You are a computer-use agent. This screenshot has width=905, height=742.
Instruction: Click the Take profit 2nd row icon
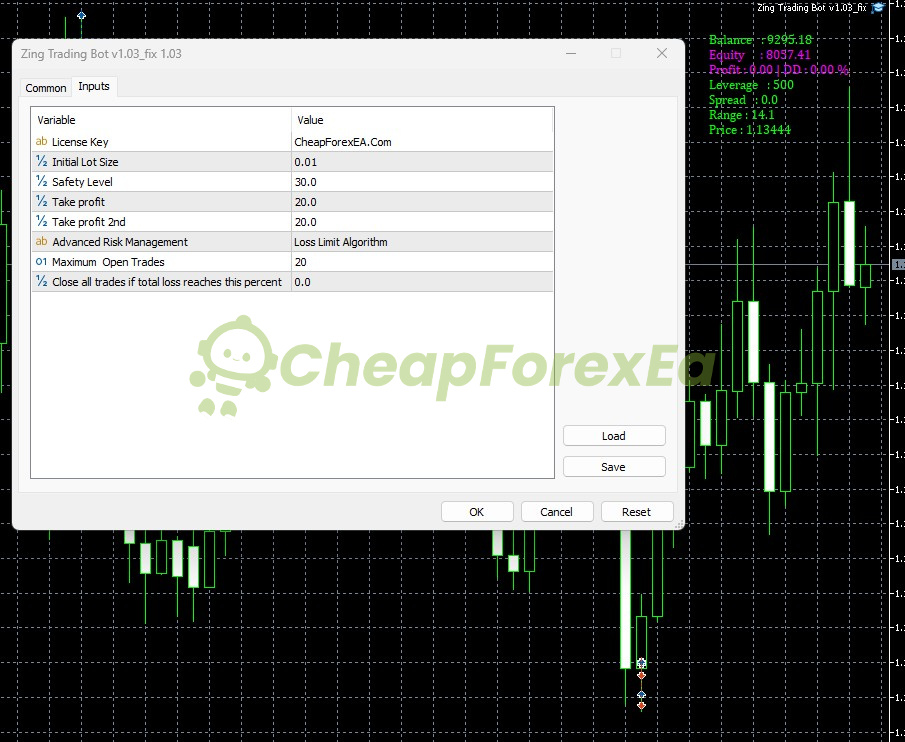pos(42,222)
